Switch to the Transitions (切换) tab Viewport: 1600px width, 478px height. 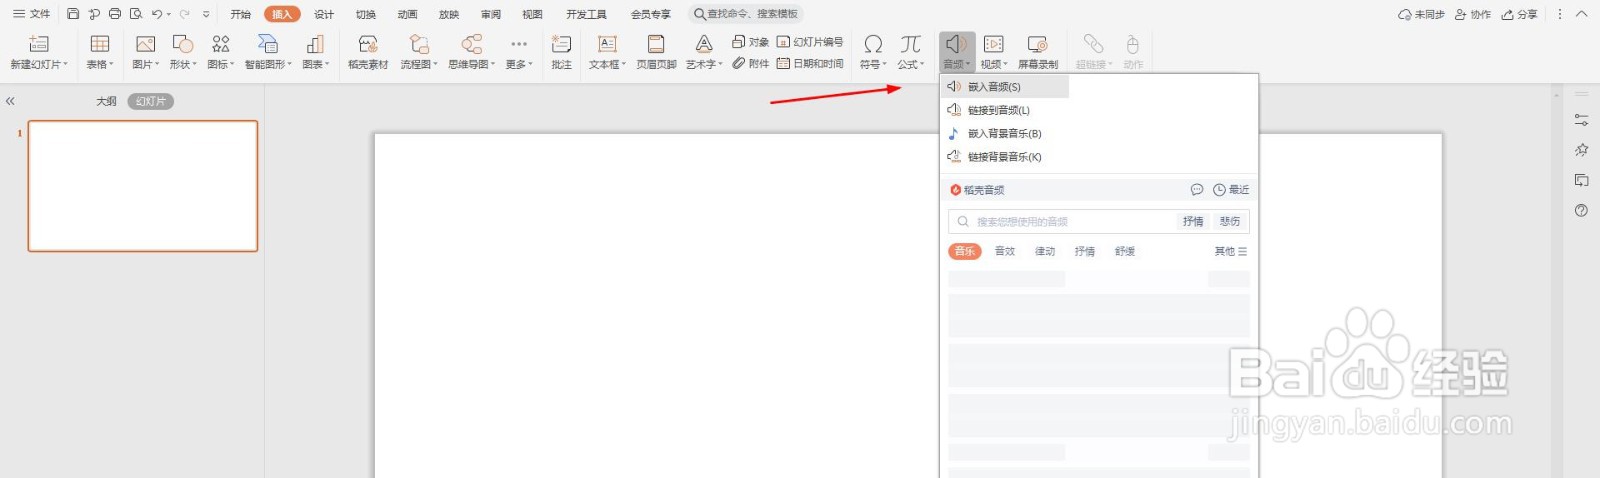(366, 14)
